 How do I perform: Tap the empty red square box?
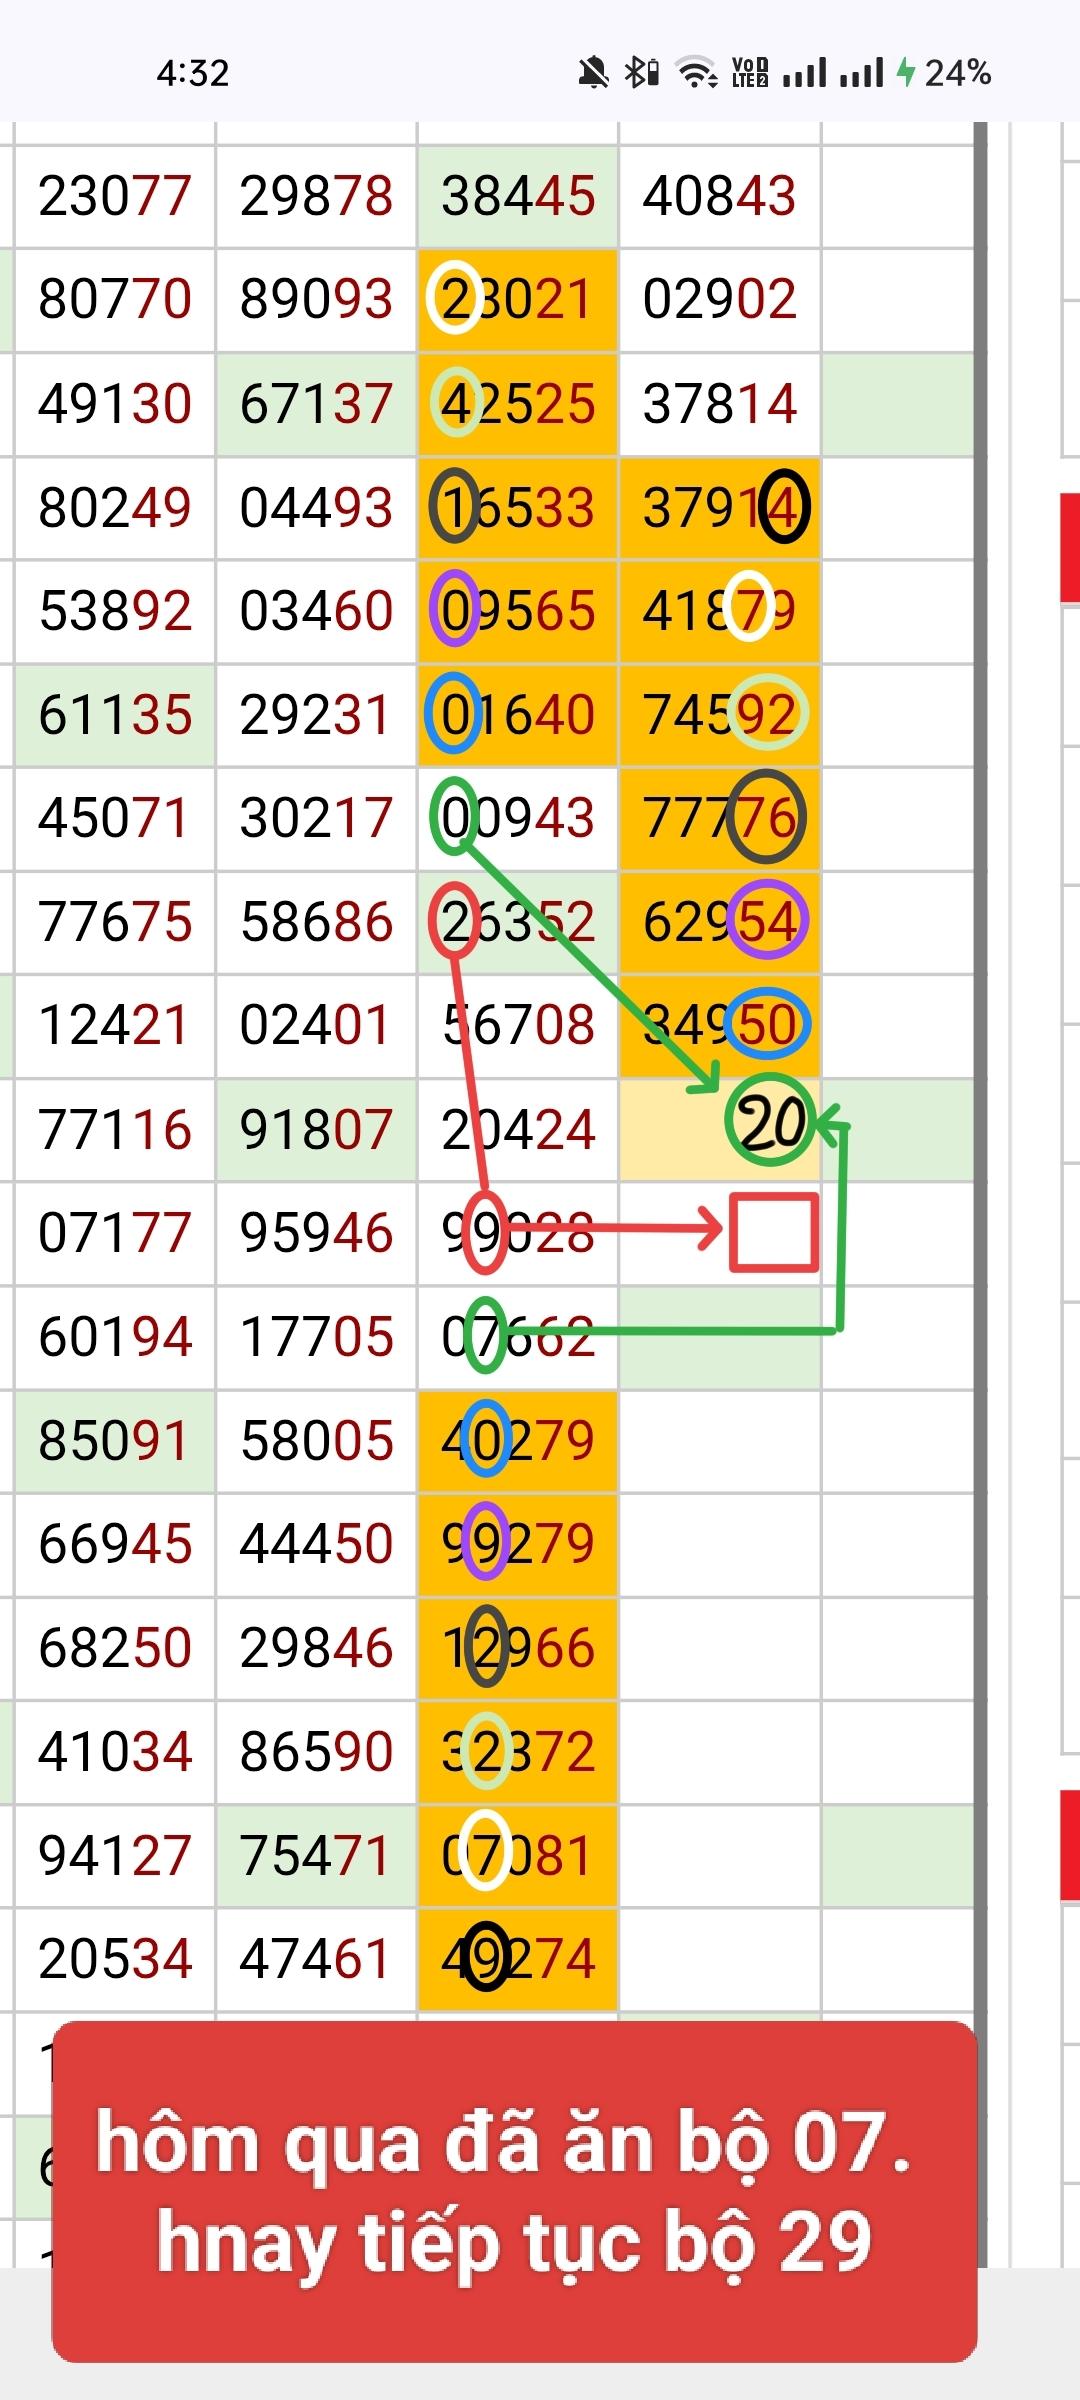[774, 1232]
